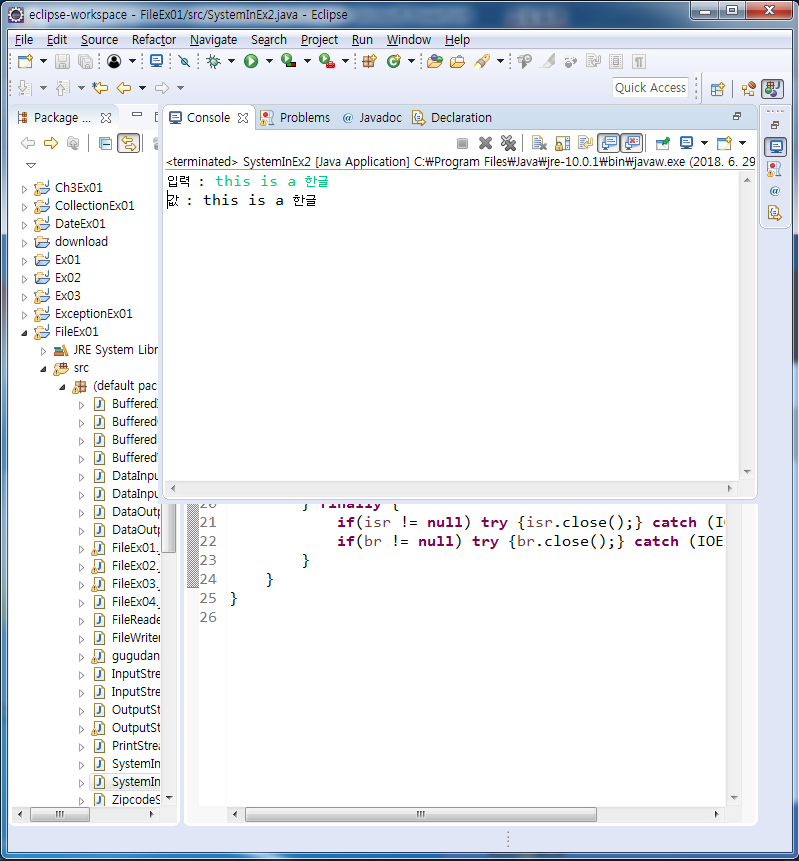Toggle Scroll Lock in Console toolbar

point(562,143)
